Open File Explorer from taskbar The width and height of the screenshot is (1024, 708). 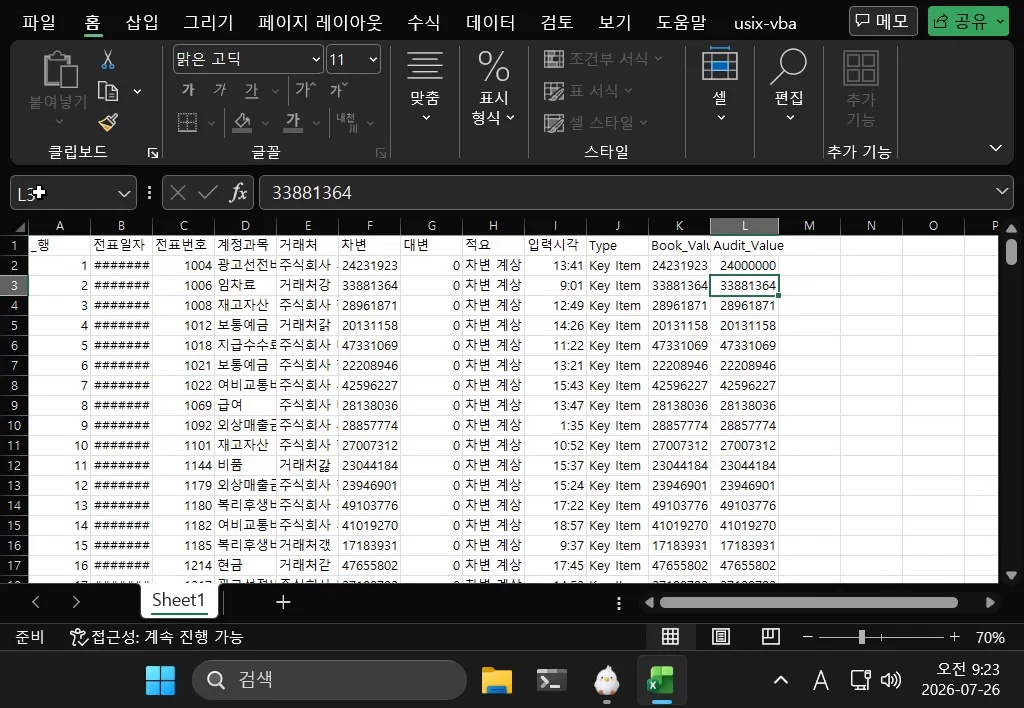click(x=496, y=681)
